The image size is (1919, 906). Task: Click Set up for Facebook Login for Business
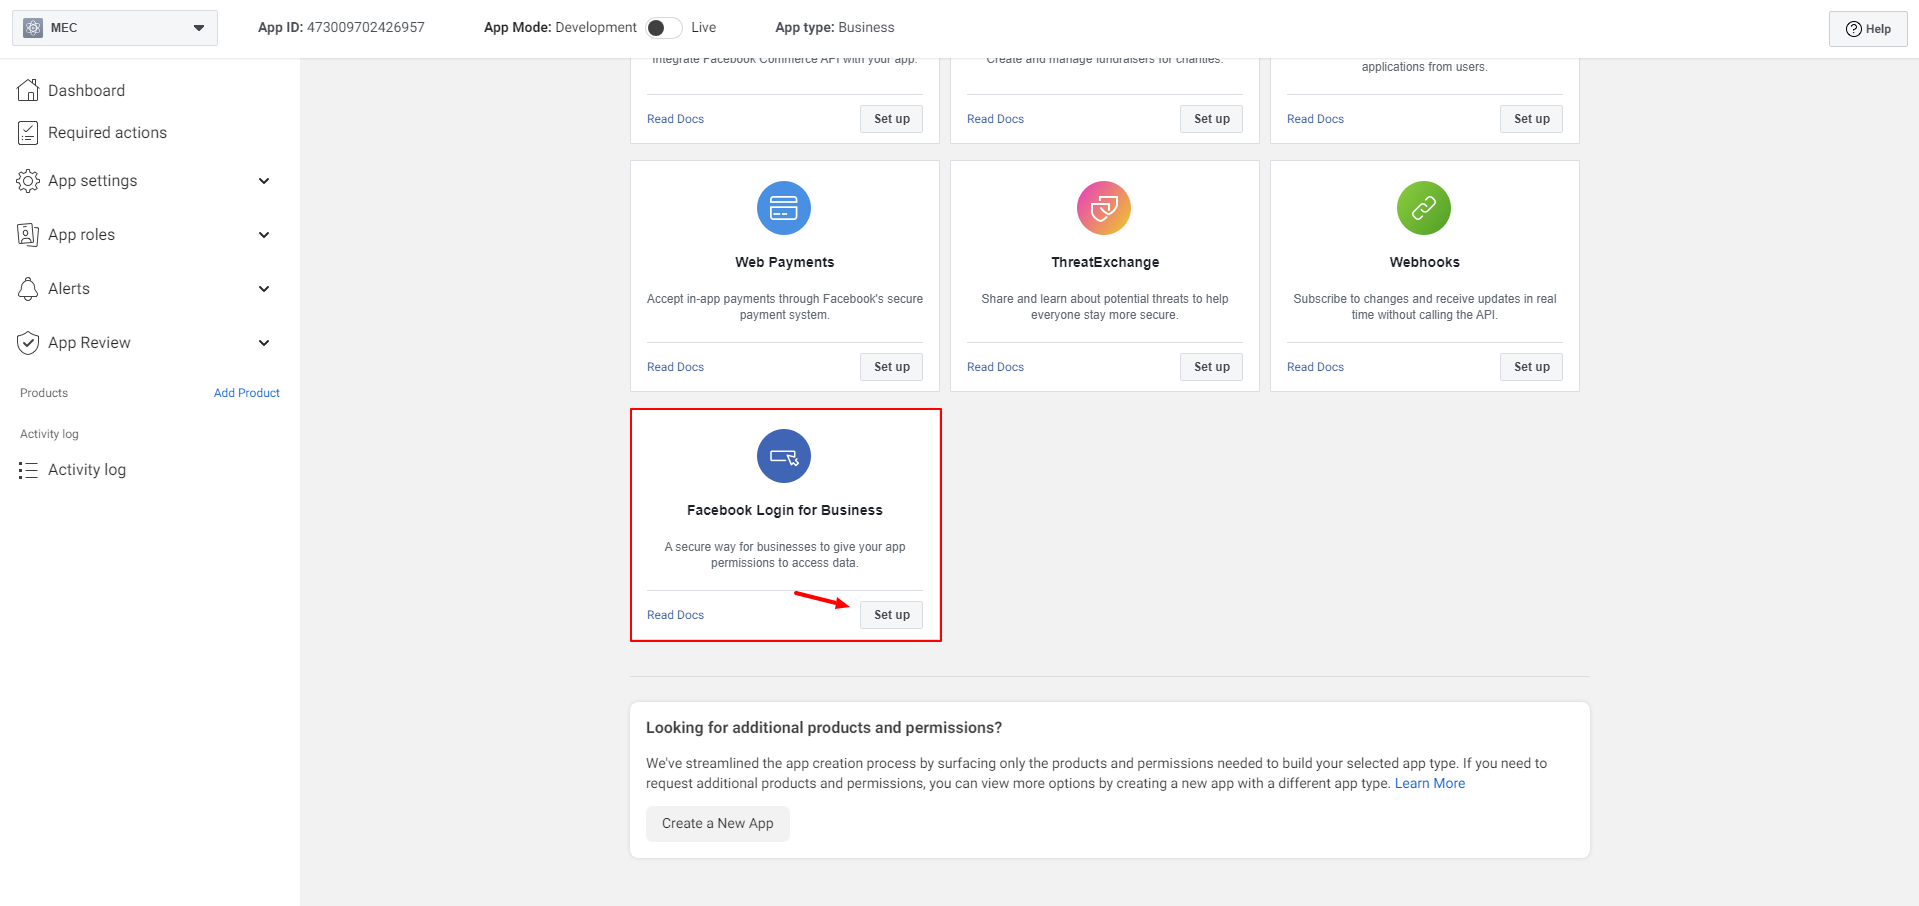pos(890,614)
